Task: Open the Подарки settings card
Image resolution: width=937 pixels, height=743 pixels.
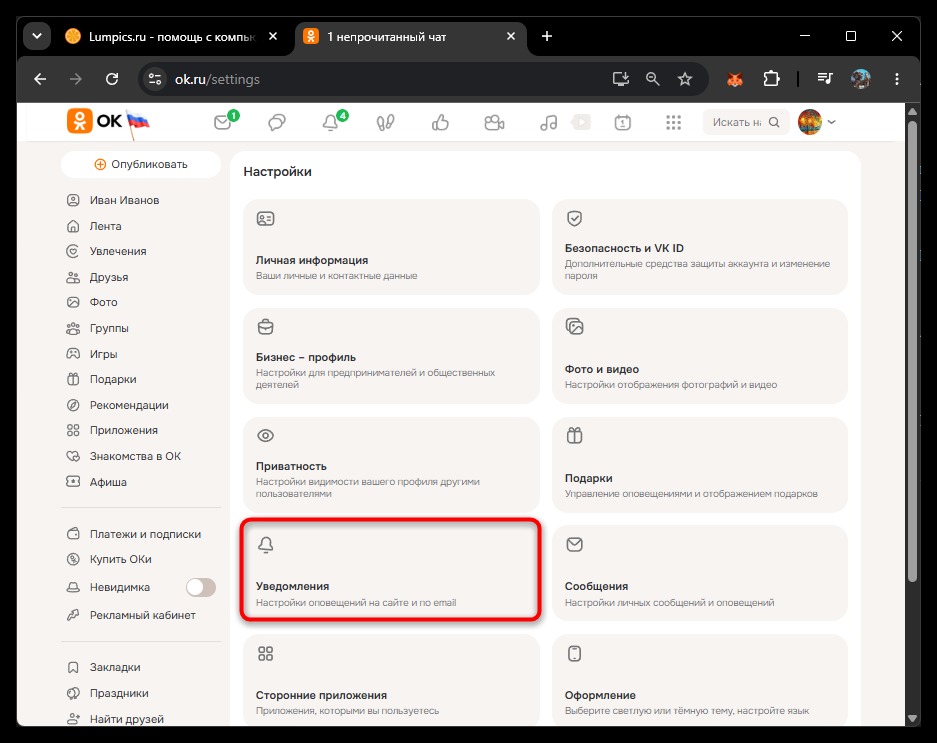Action: [x=700, y=464]
